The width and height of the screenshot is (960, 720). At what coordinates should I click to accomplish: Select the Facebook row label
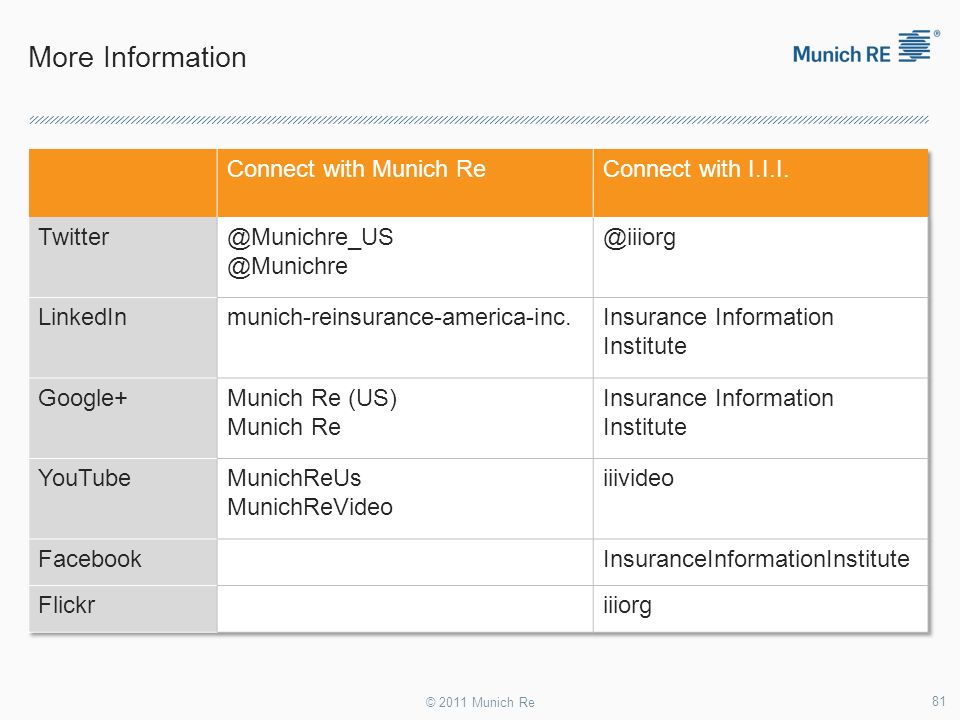pos(89,559)
